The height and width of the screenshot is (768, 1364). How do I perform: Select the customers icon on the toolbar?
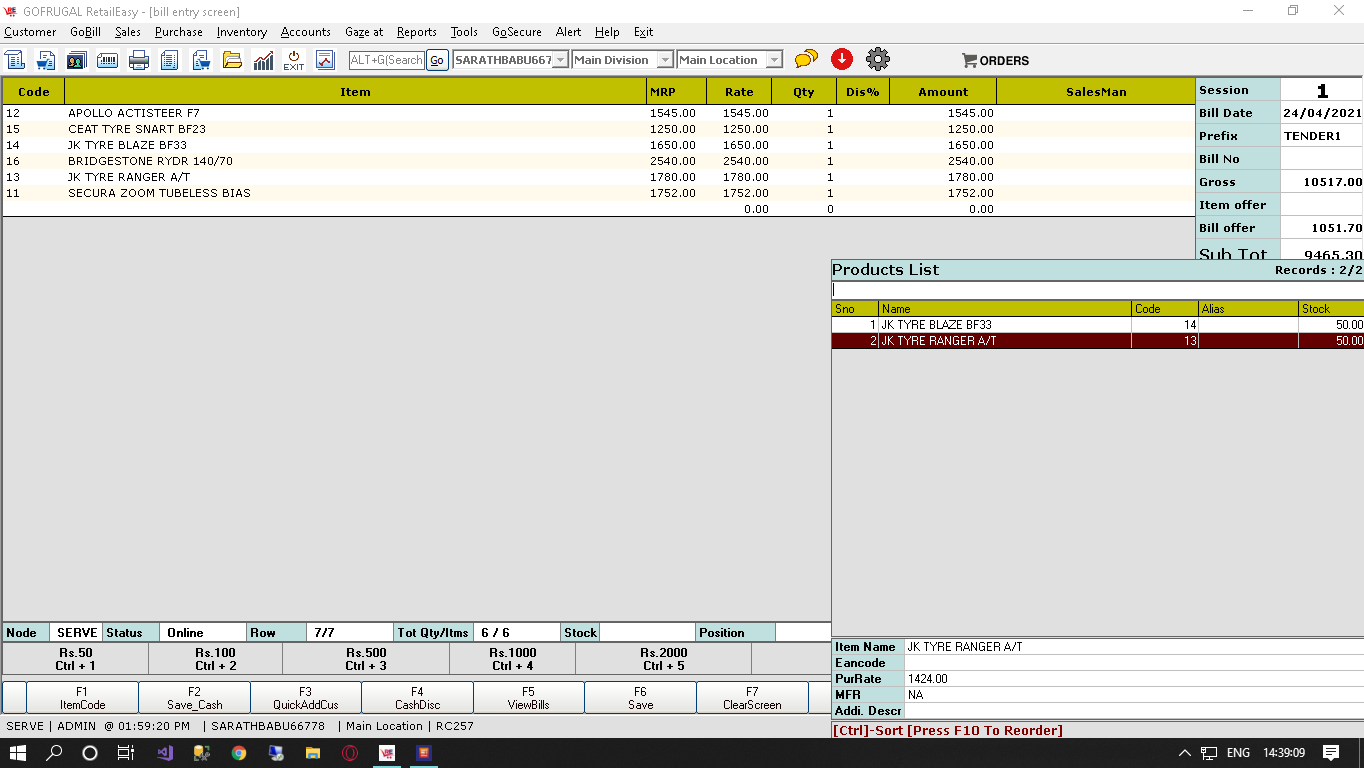pyautogui.click(x=77, y=60)
